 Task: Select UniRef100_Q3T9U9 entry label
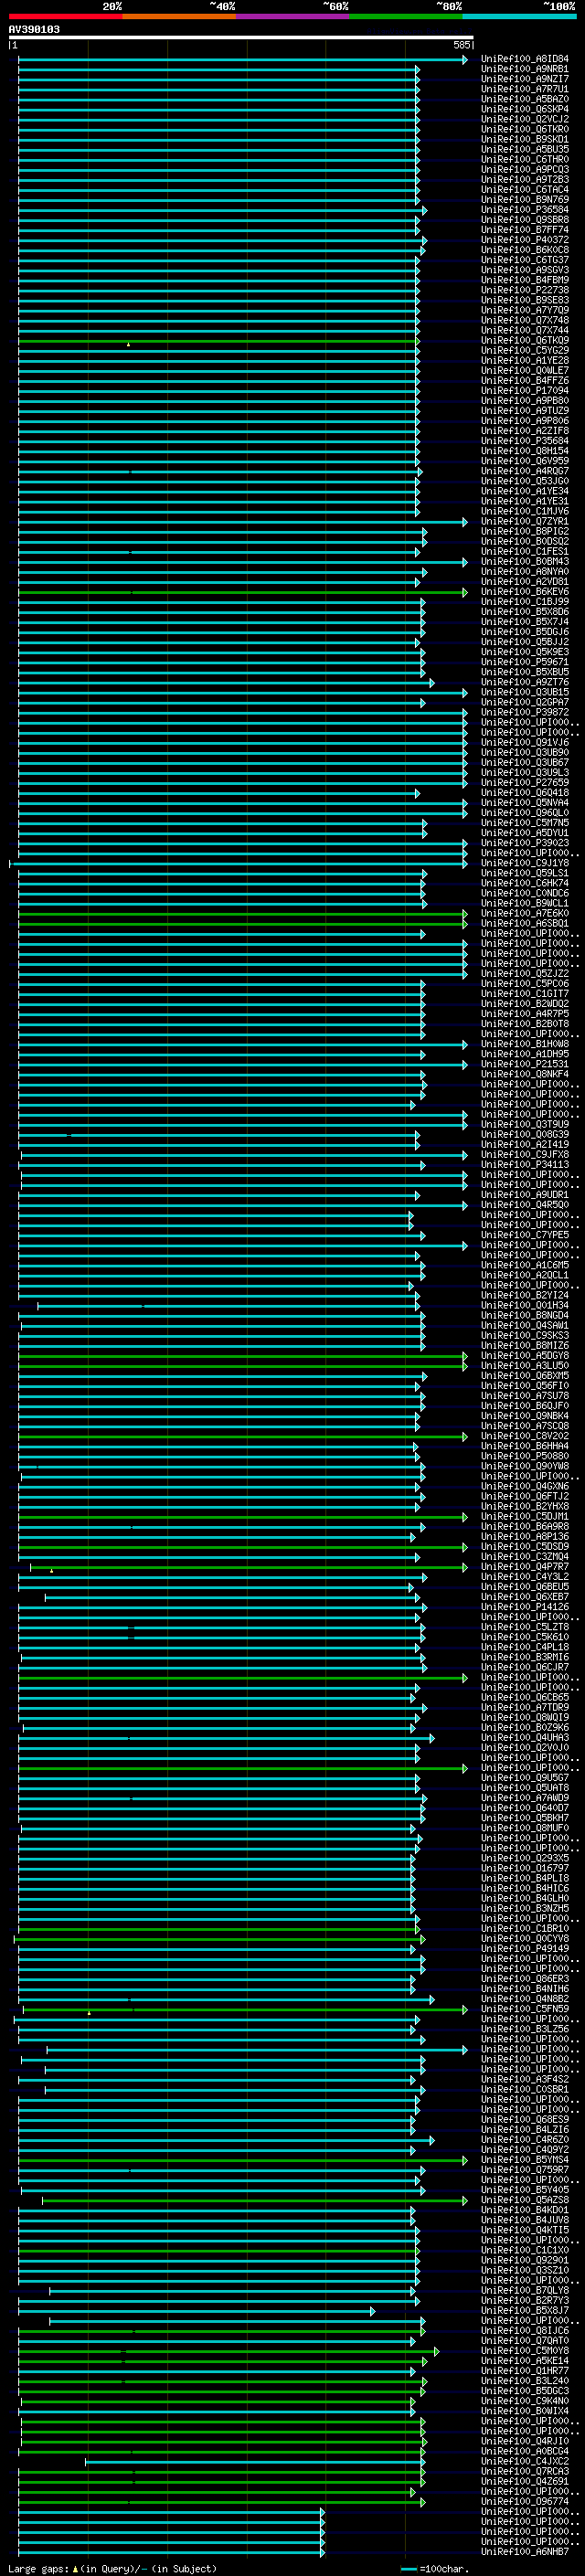(524, 1125)
